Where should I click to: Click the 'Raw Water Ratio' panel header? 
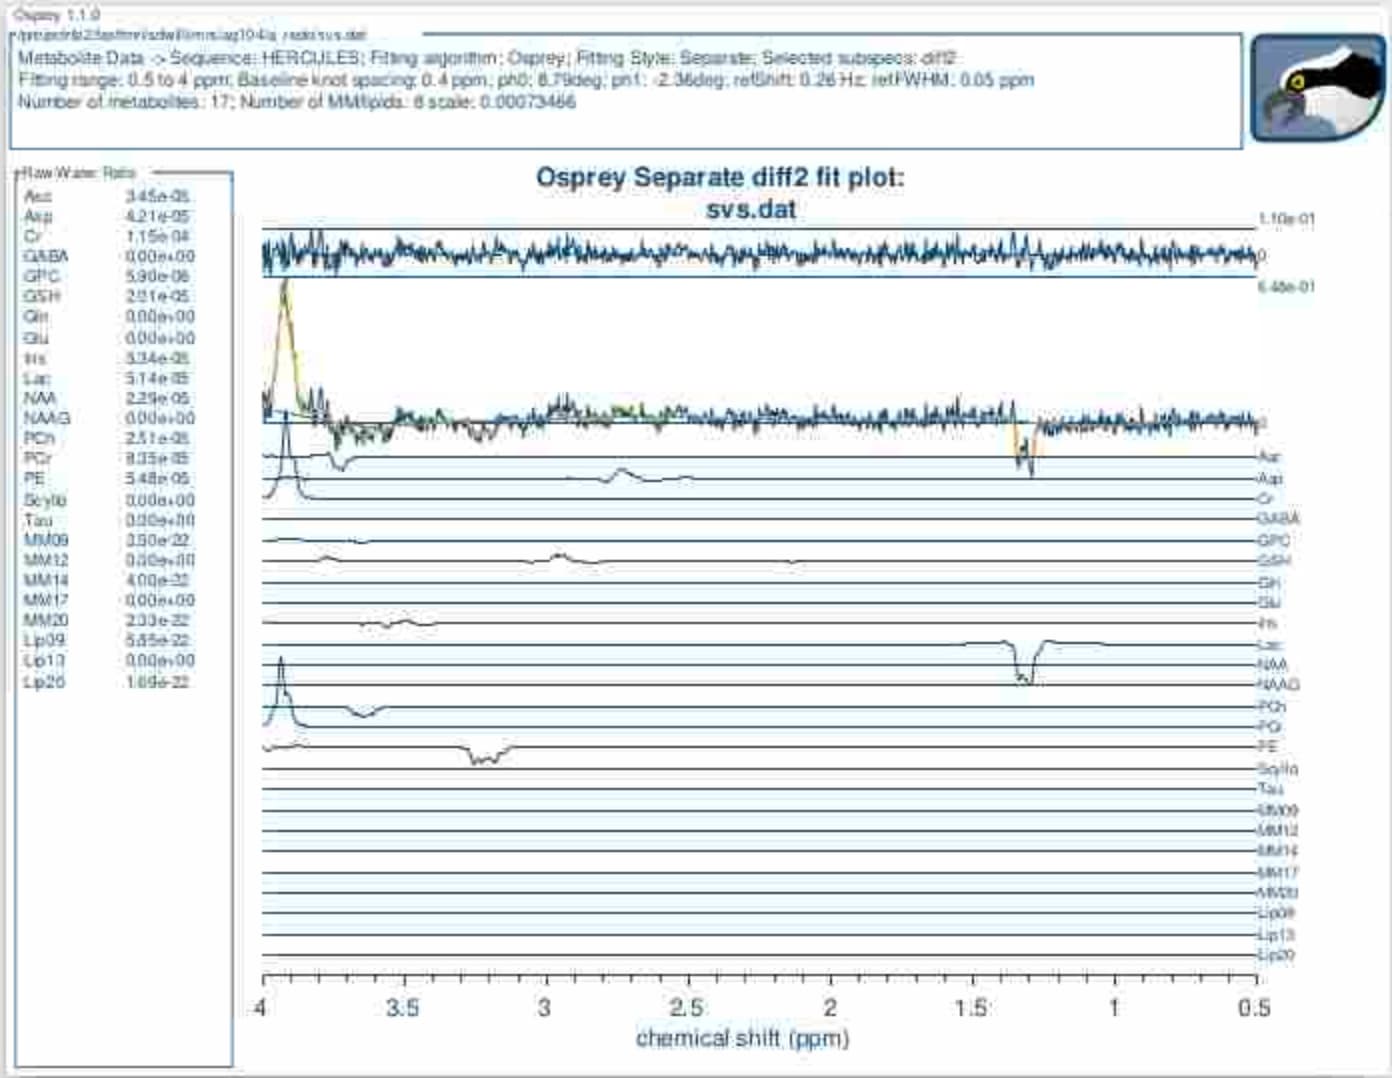(x=81, y=173)
